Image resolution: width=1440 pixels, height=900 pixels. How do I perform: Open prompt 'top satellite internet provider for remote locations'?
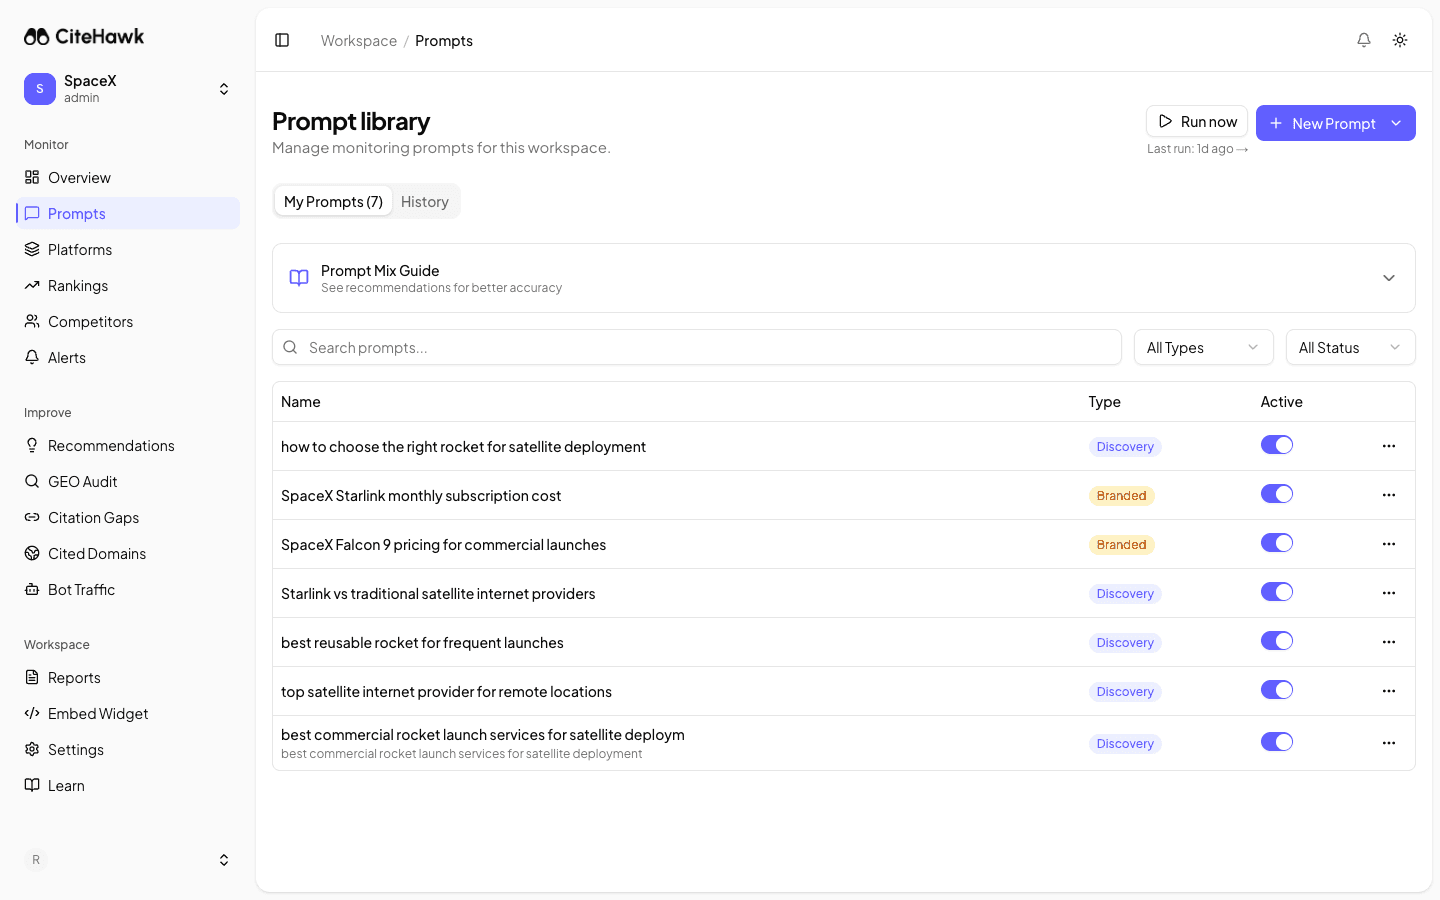(446, 692)
